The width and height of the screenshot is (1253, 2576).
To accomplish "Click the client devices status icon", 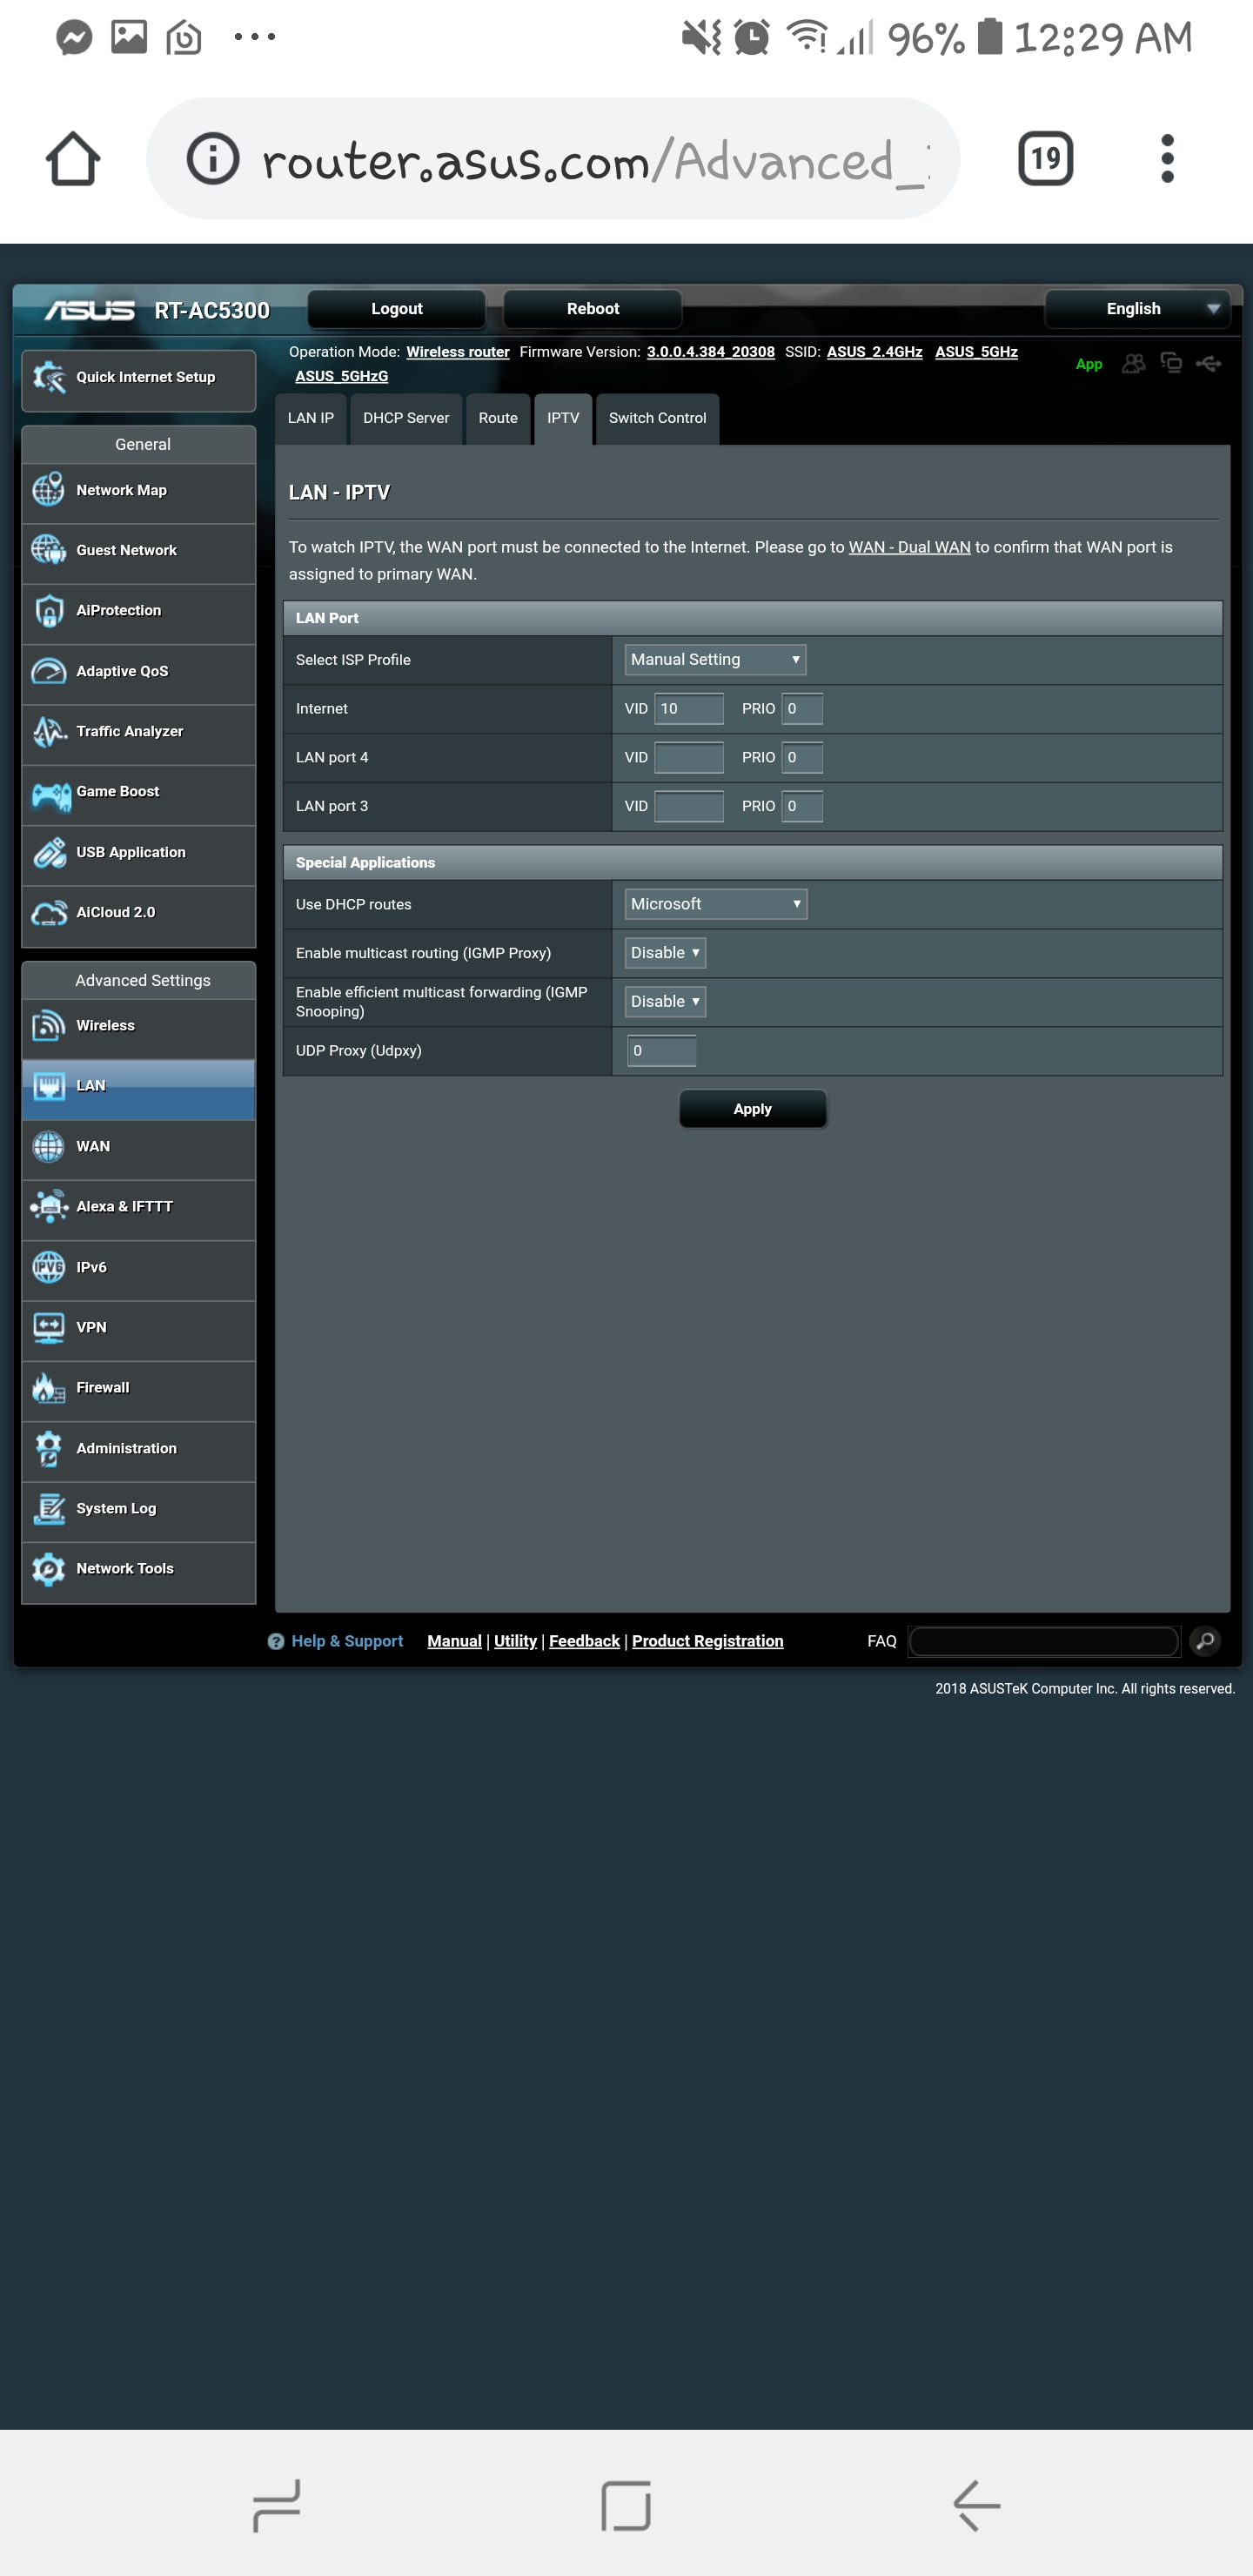I will coord(1171,363).
